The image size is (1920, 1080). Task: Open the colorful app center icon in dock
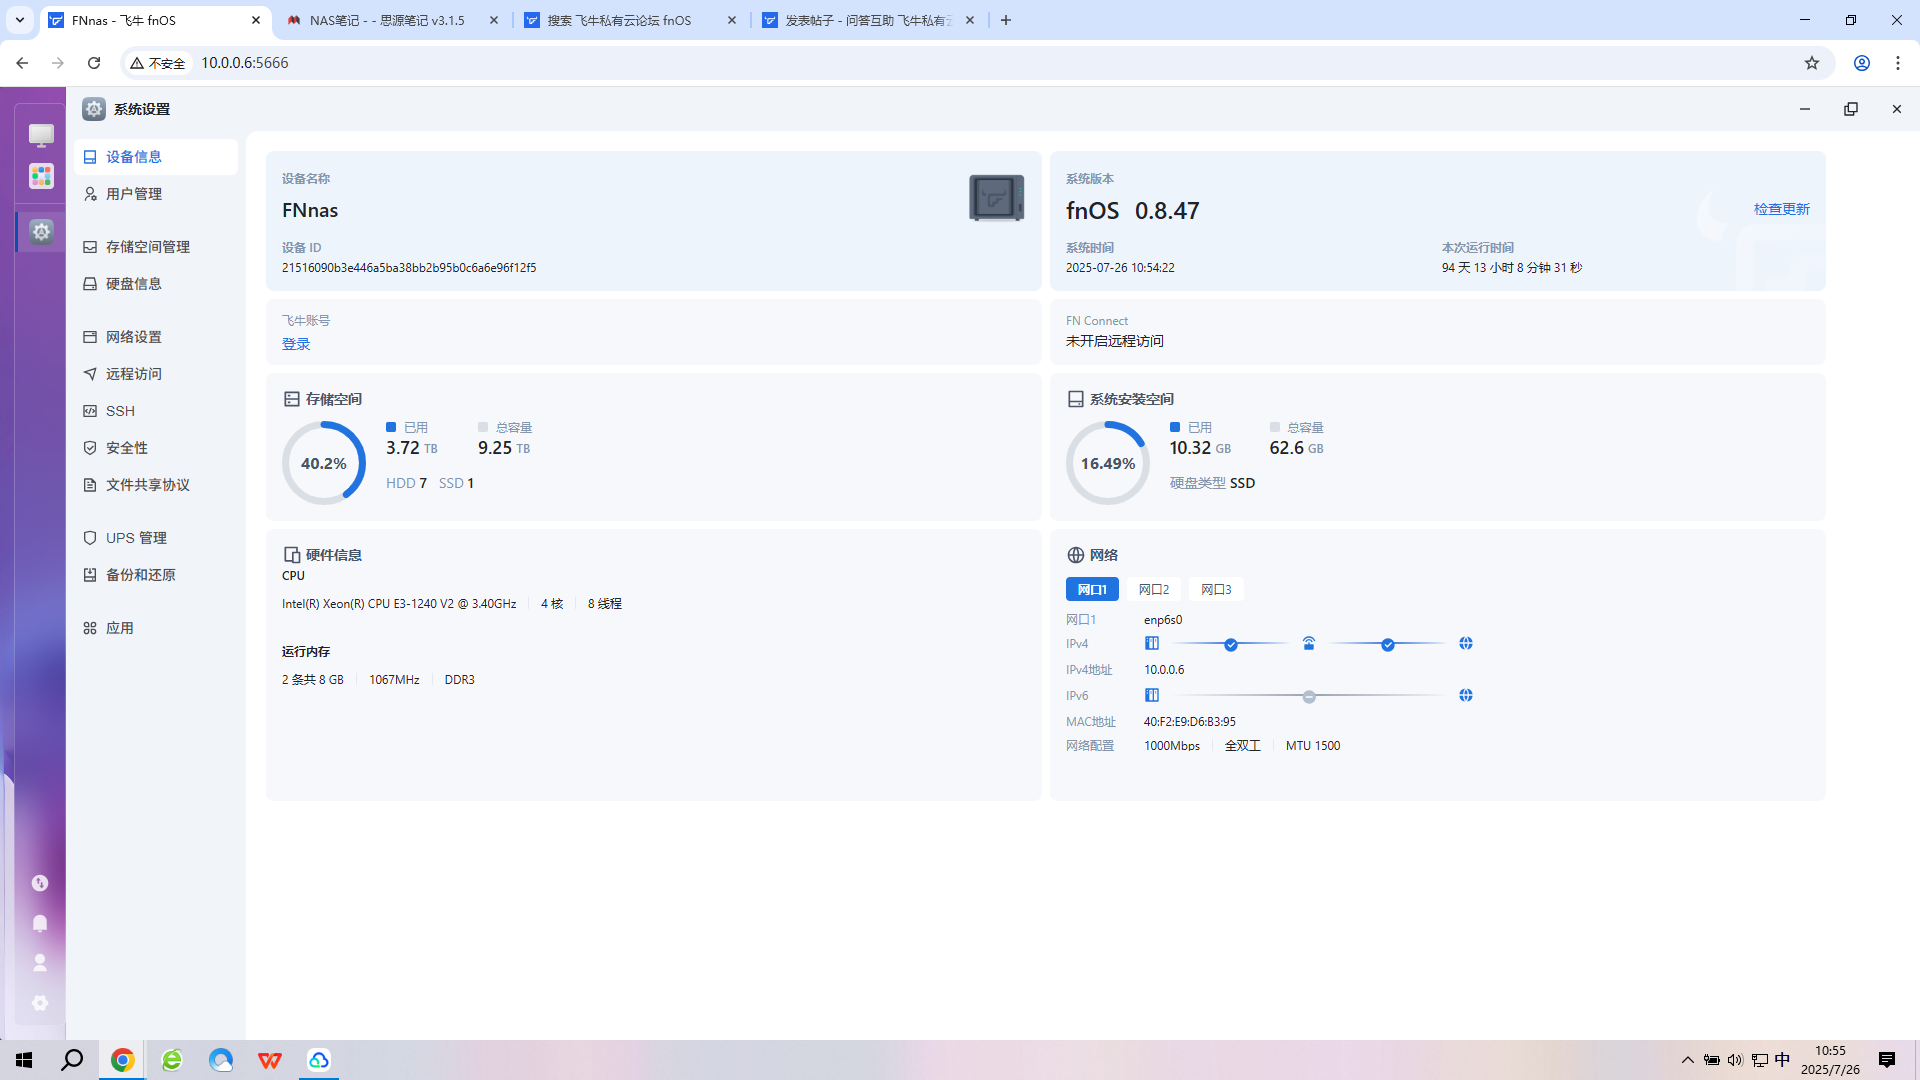pos(41,176)
